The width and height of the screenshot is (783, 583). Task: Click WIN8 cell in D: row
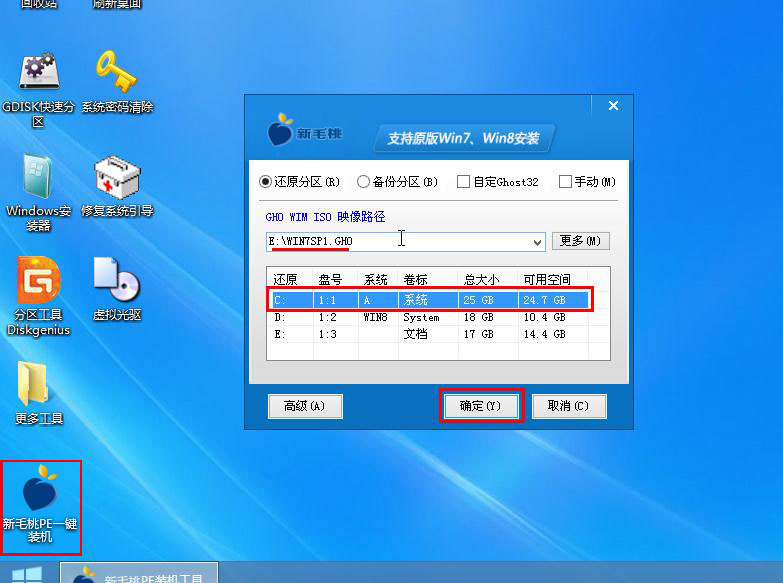(x=376, y=317)
